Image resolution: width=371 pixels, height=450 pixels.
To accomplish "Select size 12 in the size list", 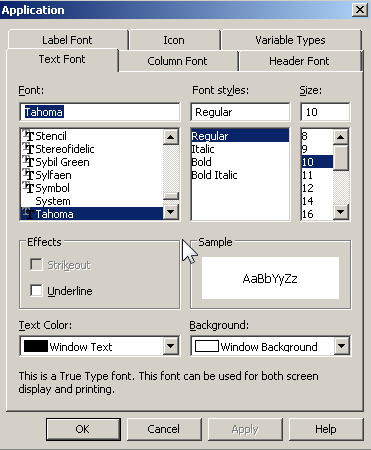I will (x=317, y=188).
